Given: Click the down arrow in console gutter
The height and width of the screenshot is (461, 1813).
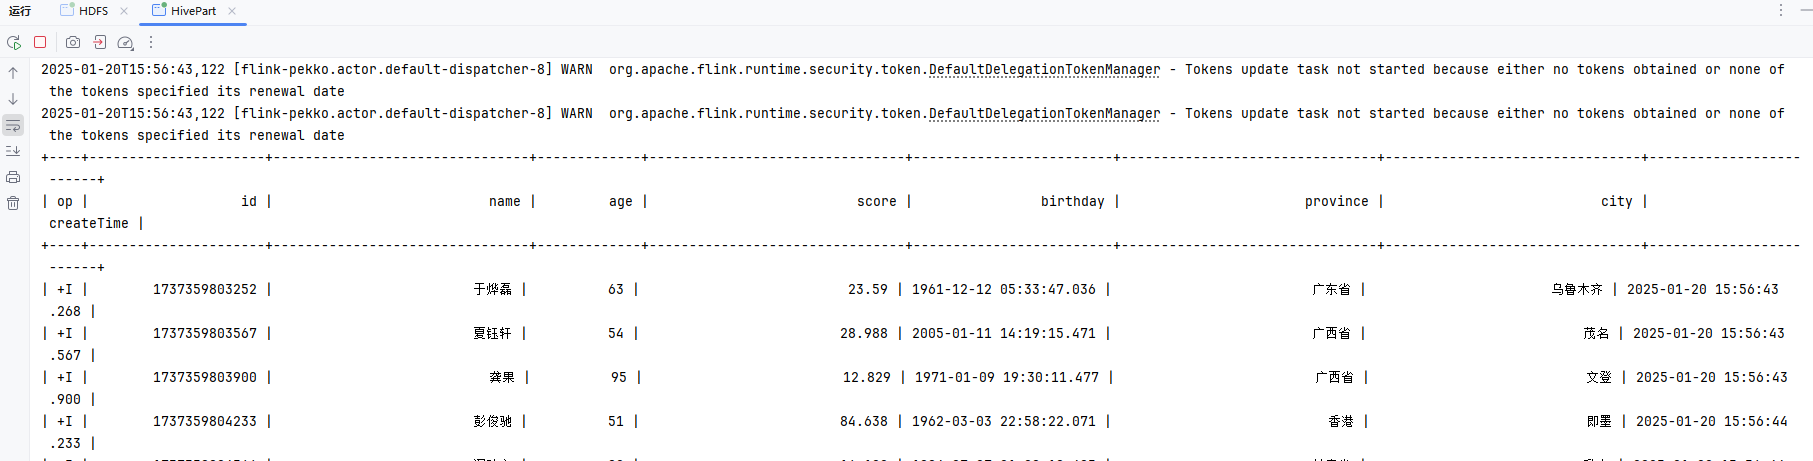Looking at the screenshot, I should coord(13,99).
